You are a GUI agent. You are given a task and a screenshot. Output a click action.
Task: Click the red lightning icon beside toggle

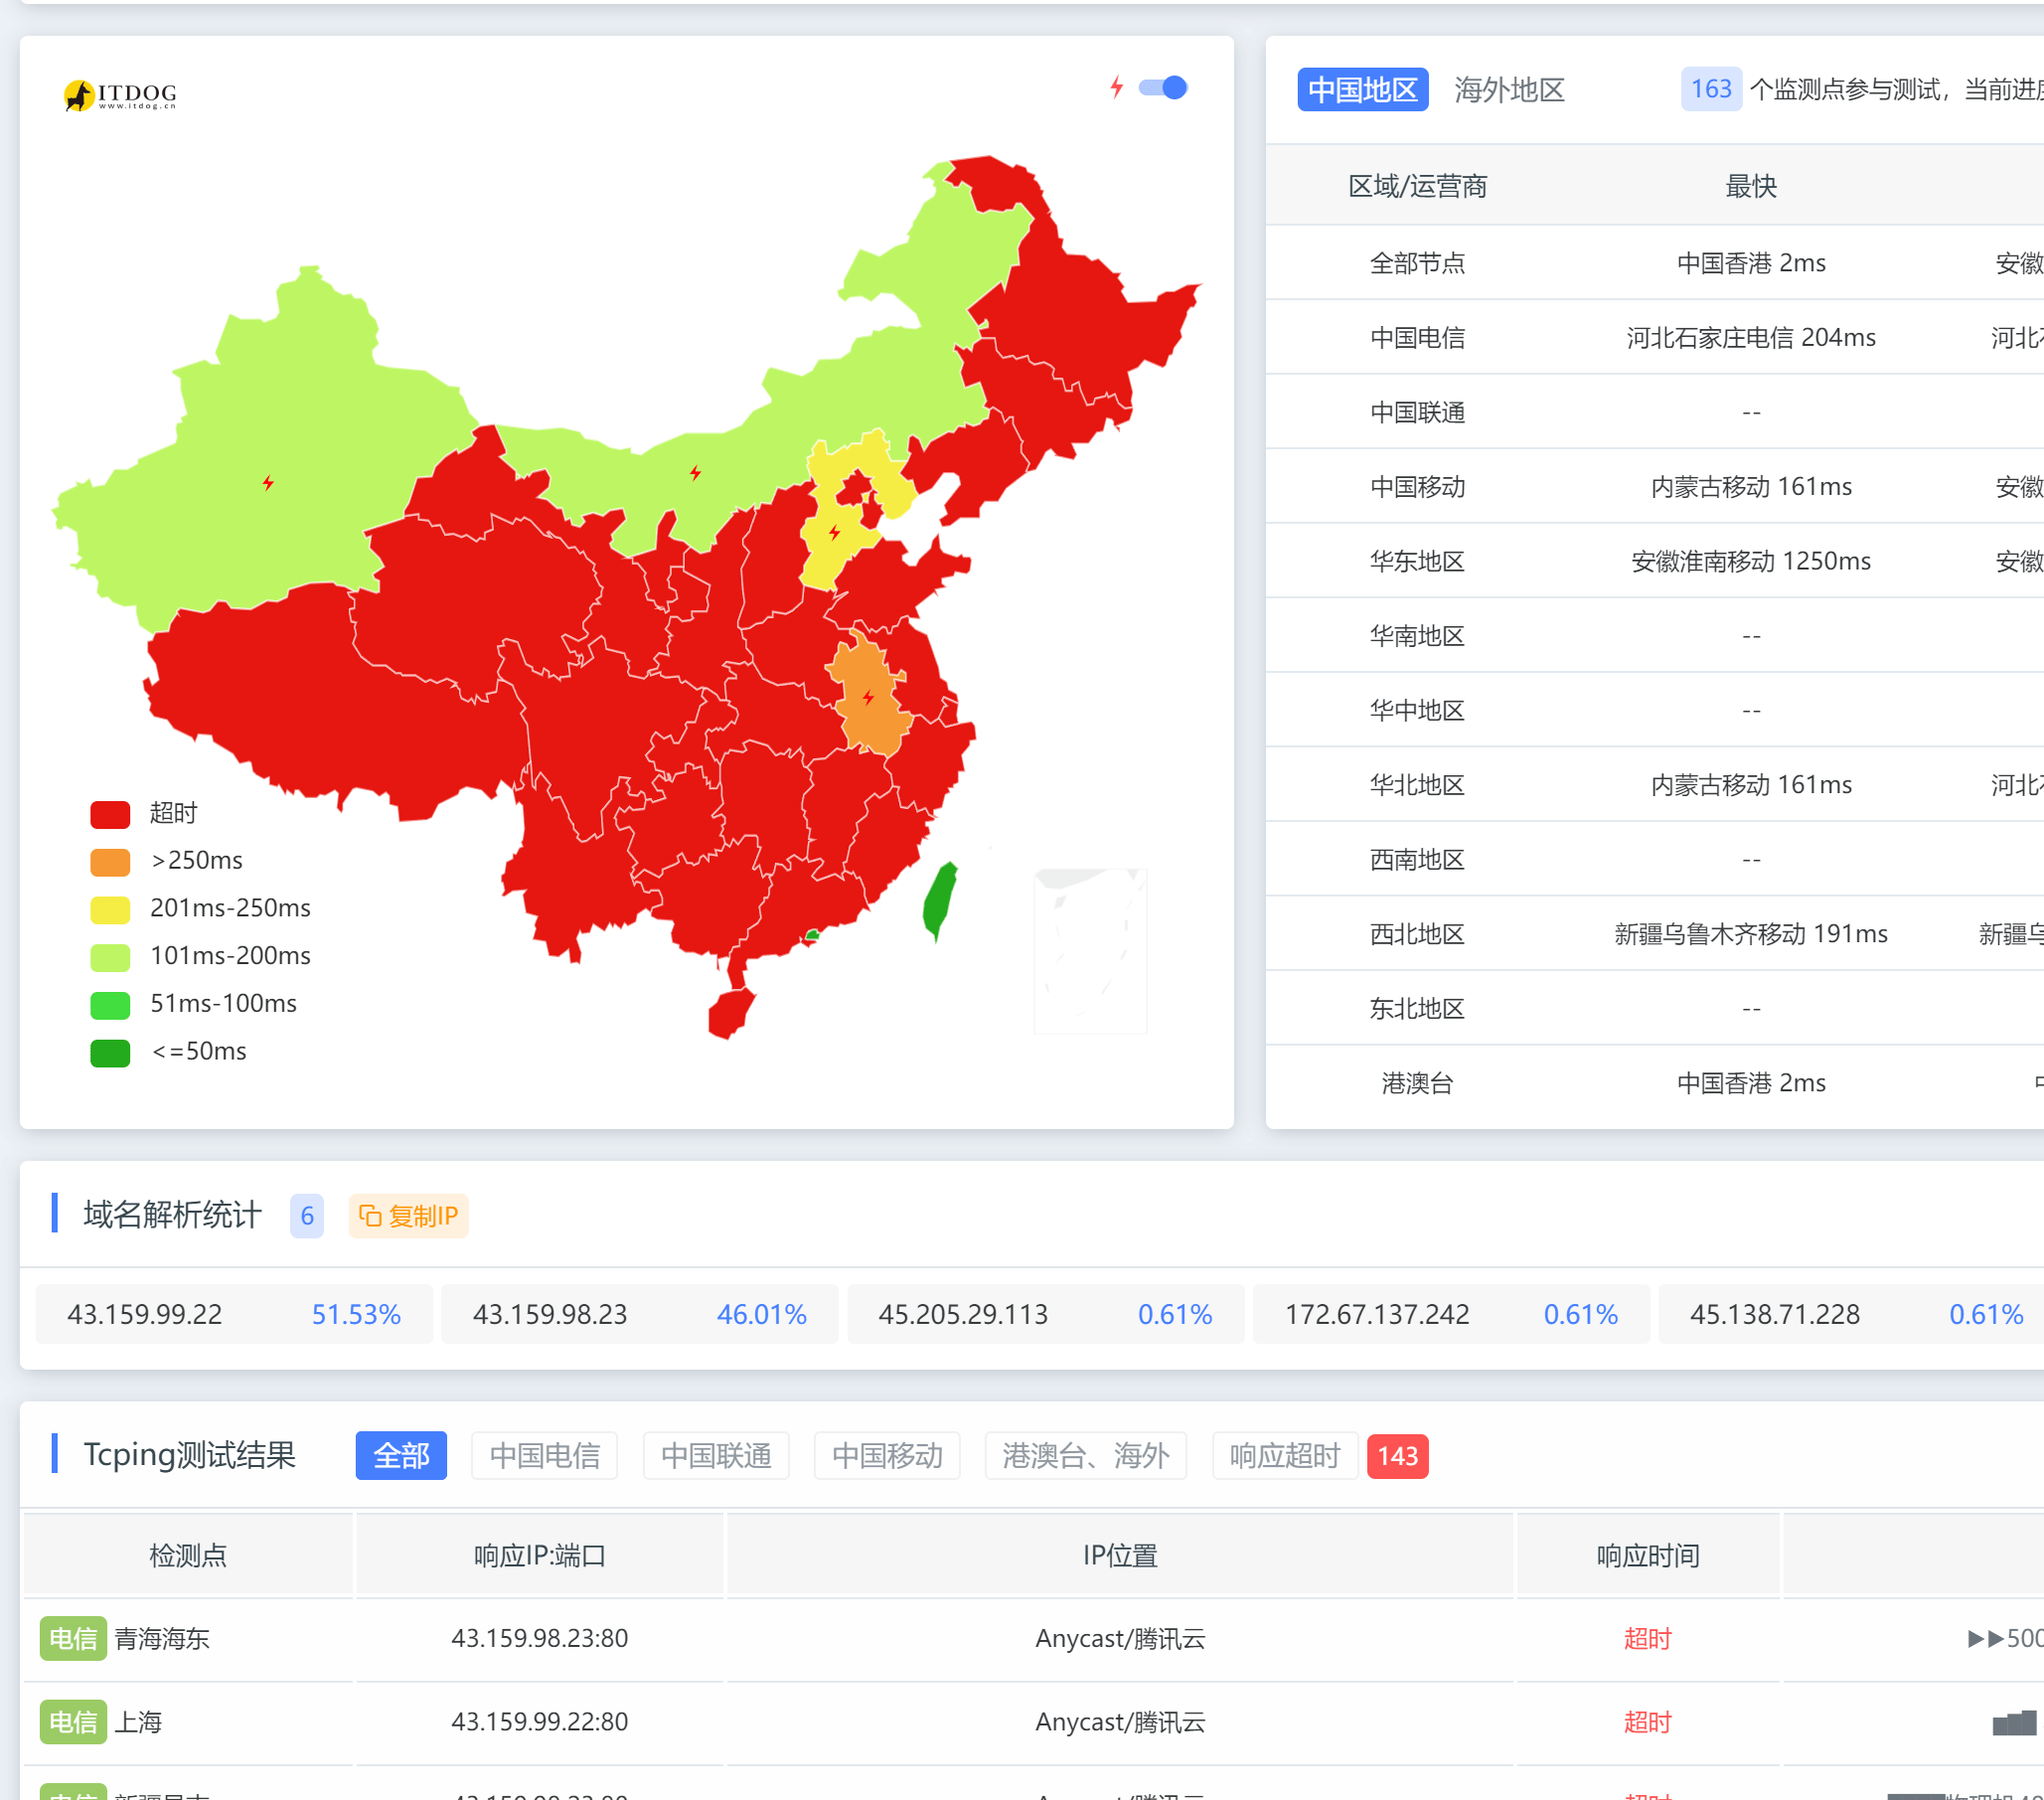[1116, 88]
